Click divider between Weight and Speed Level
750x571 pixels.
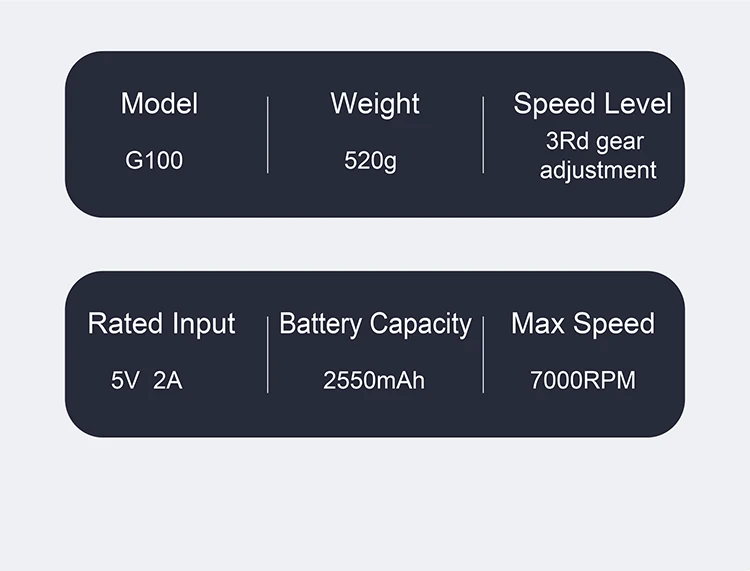[483, 135]
